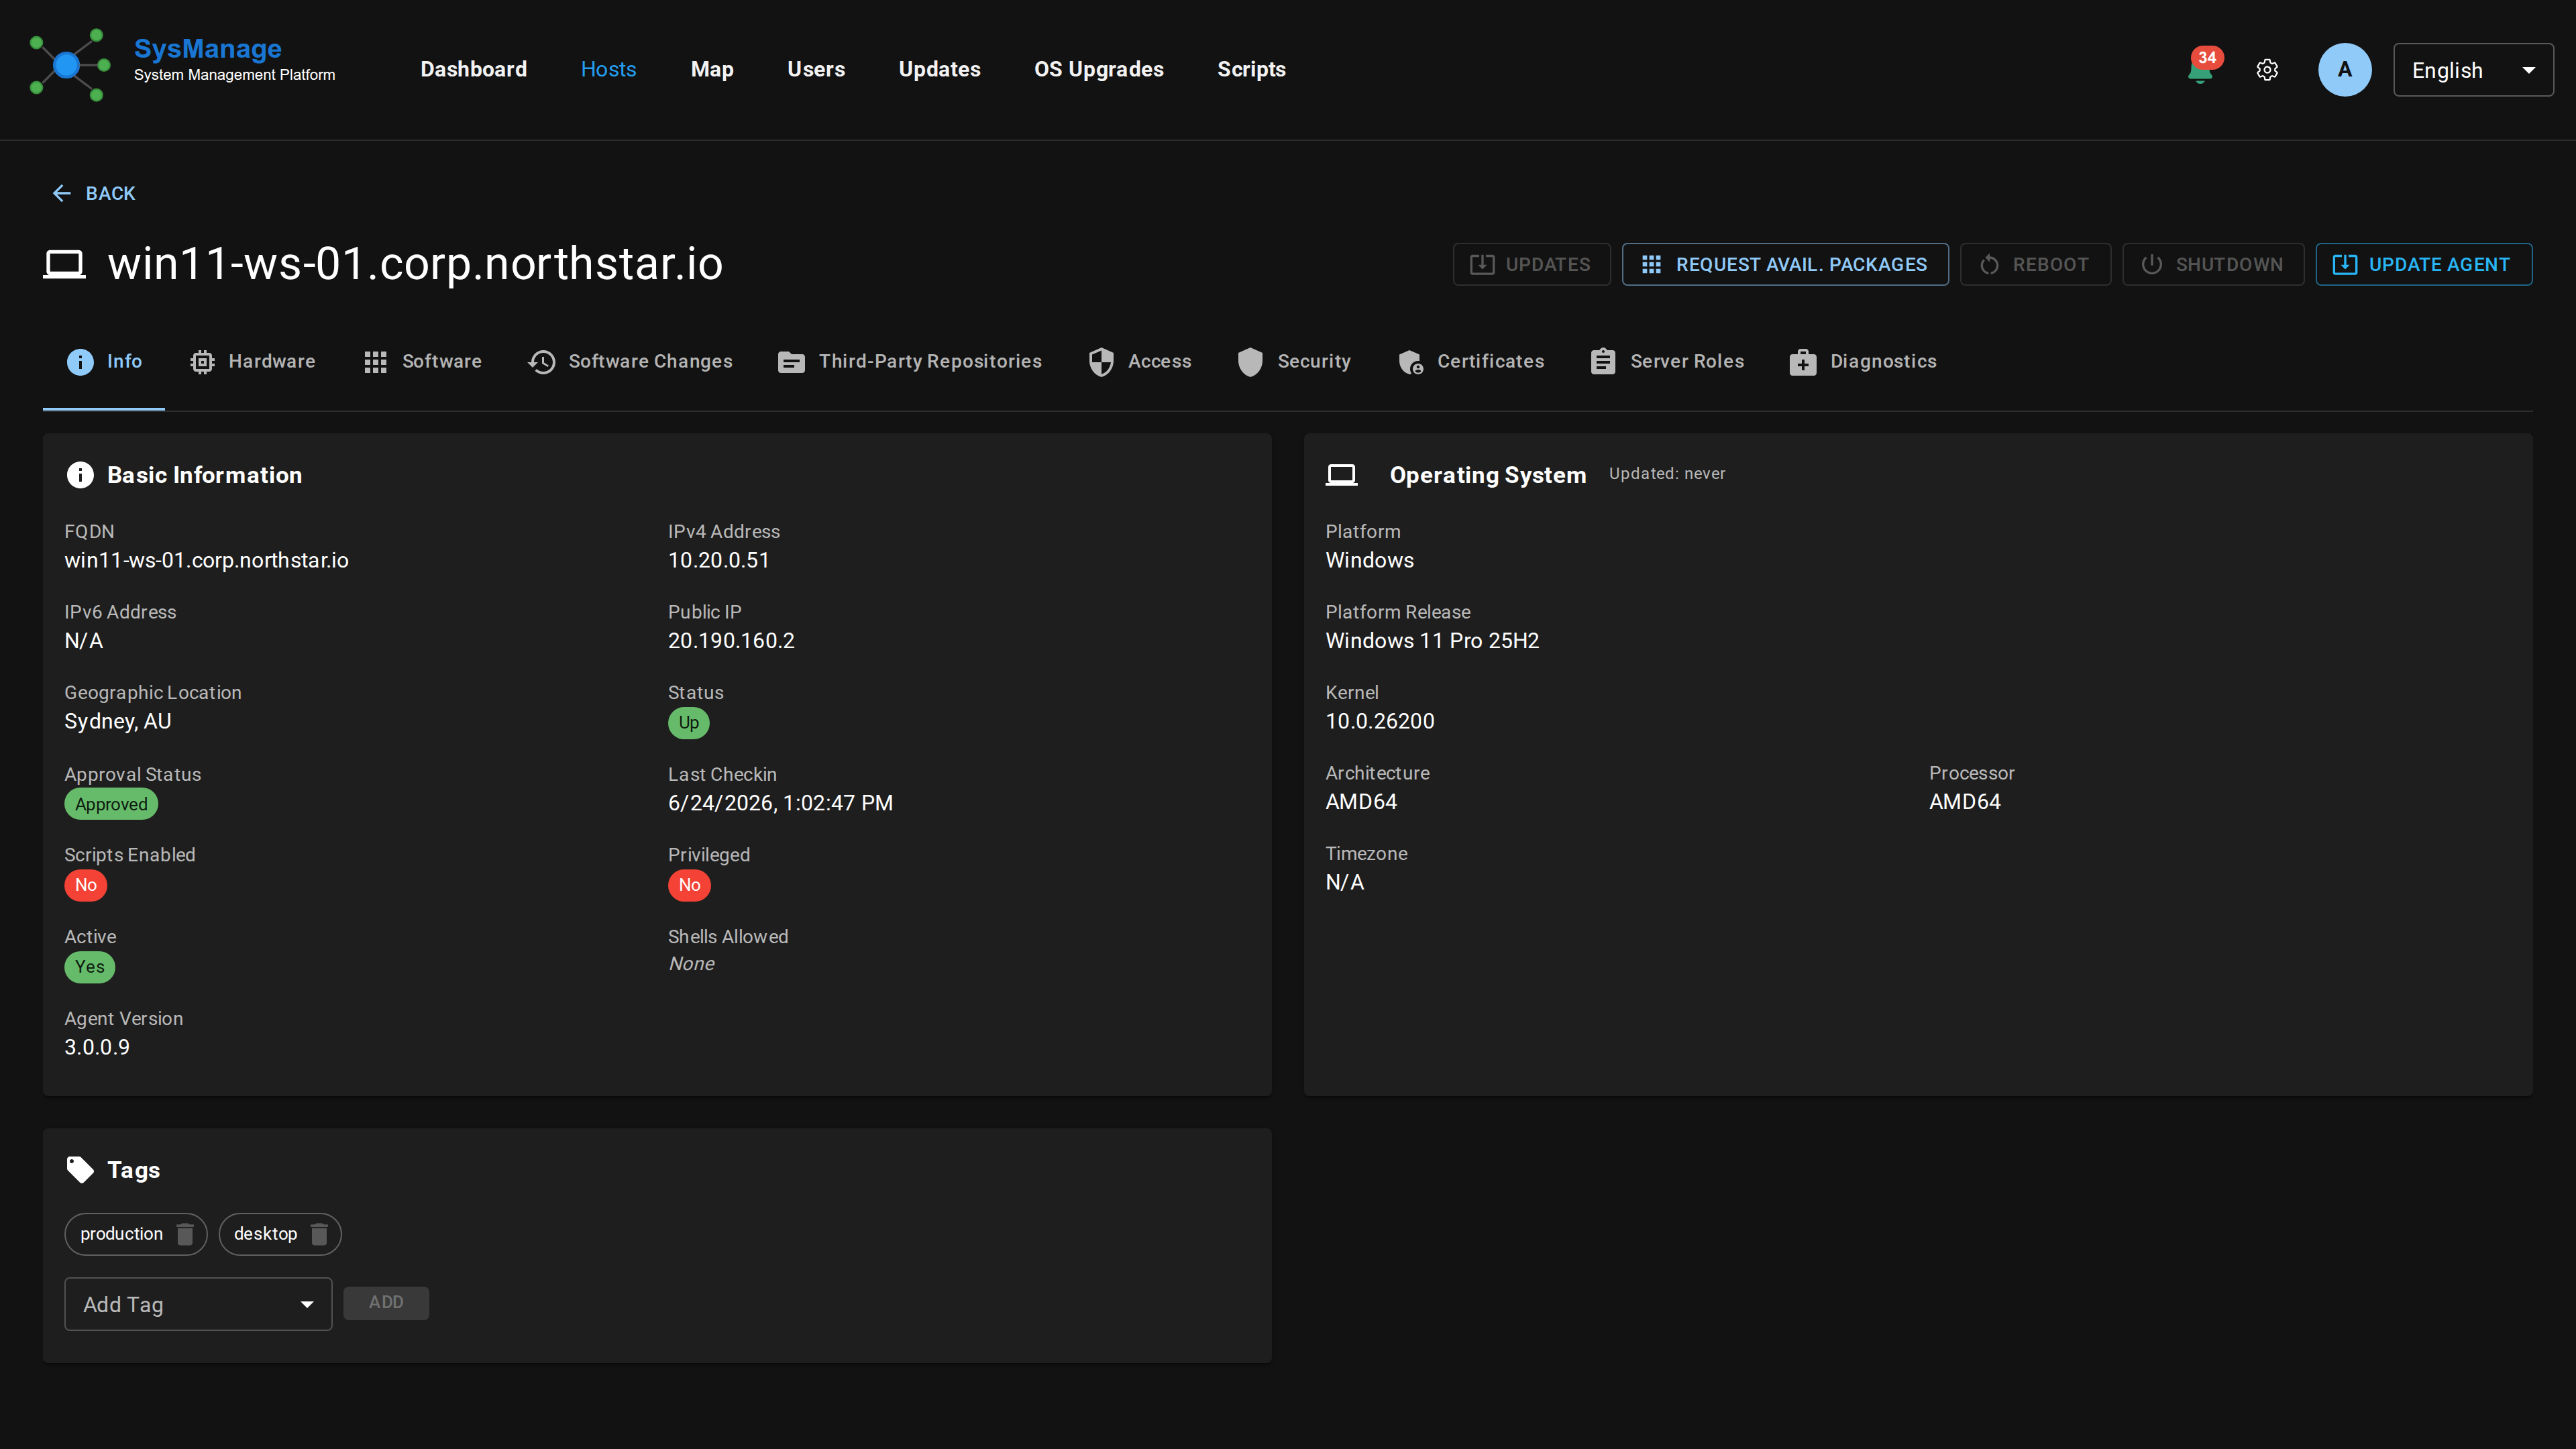The image size is (2576, 1449).
Task: Click the back arrow icon
Action: [x=62, y=193]
